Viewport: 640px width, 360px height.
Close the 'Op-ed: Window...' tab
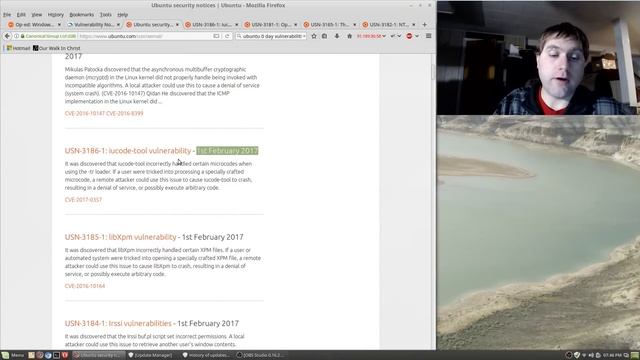(x=59, y=24)
